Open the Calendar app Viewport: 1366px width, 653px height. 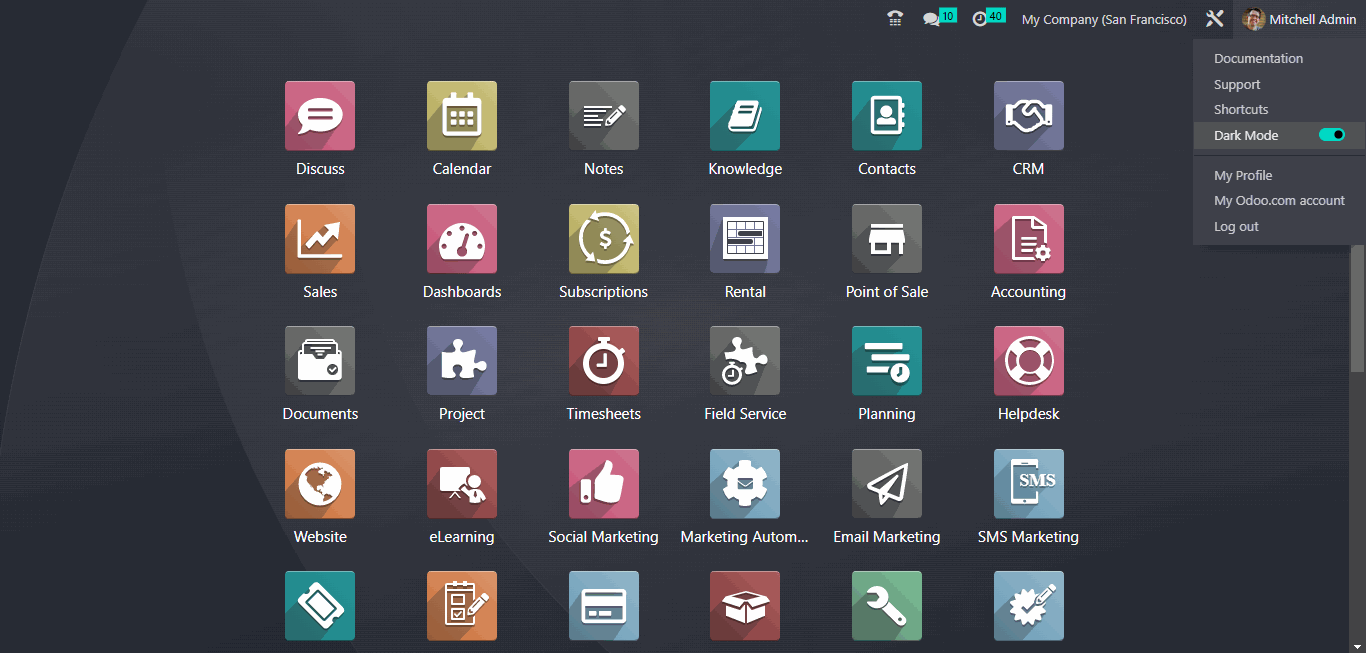[461, 115]
